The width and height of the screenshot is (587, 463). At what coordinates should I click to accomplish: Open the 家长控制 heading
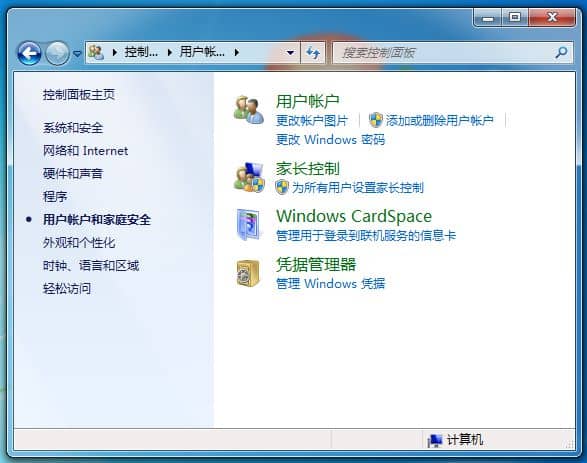(308, 168)
